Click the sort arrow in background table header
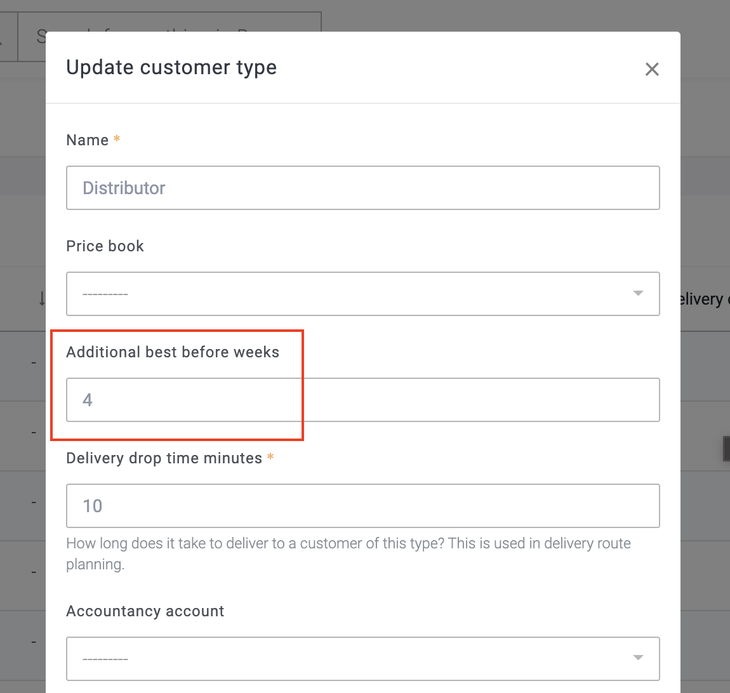The height and width of the screenshot is (693, 730). tap(42, 298)
